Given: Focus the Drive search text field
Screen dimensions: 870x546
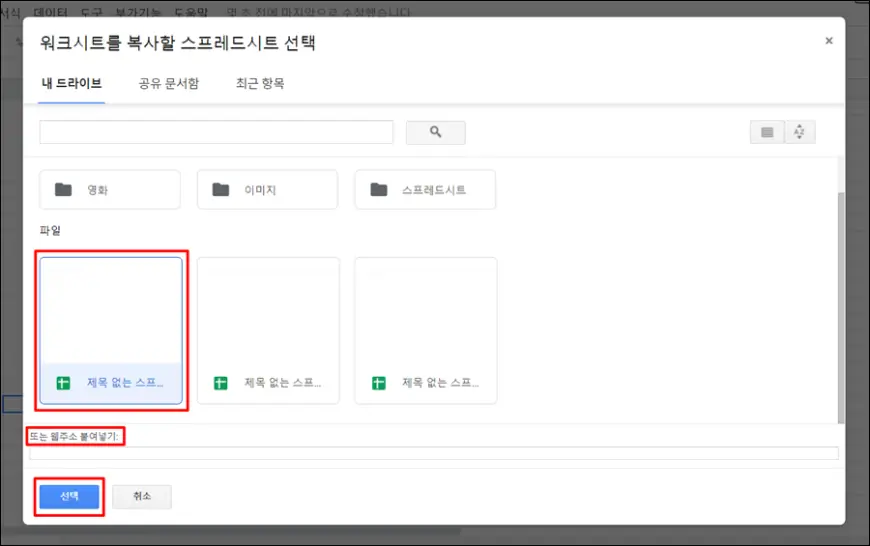Looking at the screenshot, I should (x=216, y=132).
